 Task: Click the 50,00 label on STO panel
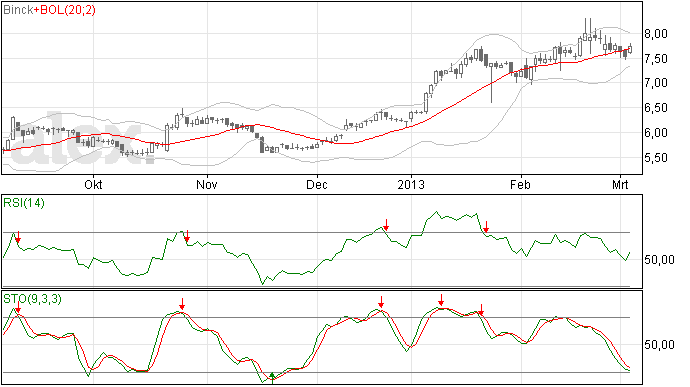pos(659,345)
